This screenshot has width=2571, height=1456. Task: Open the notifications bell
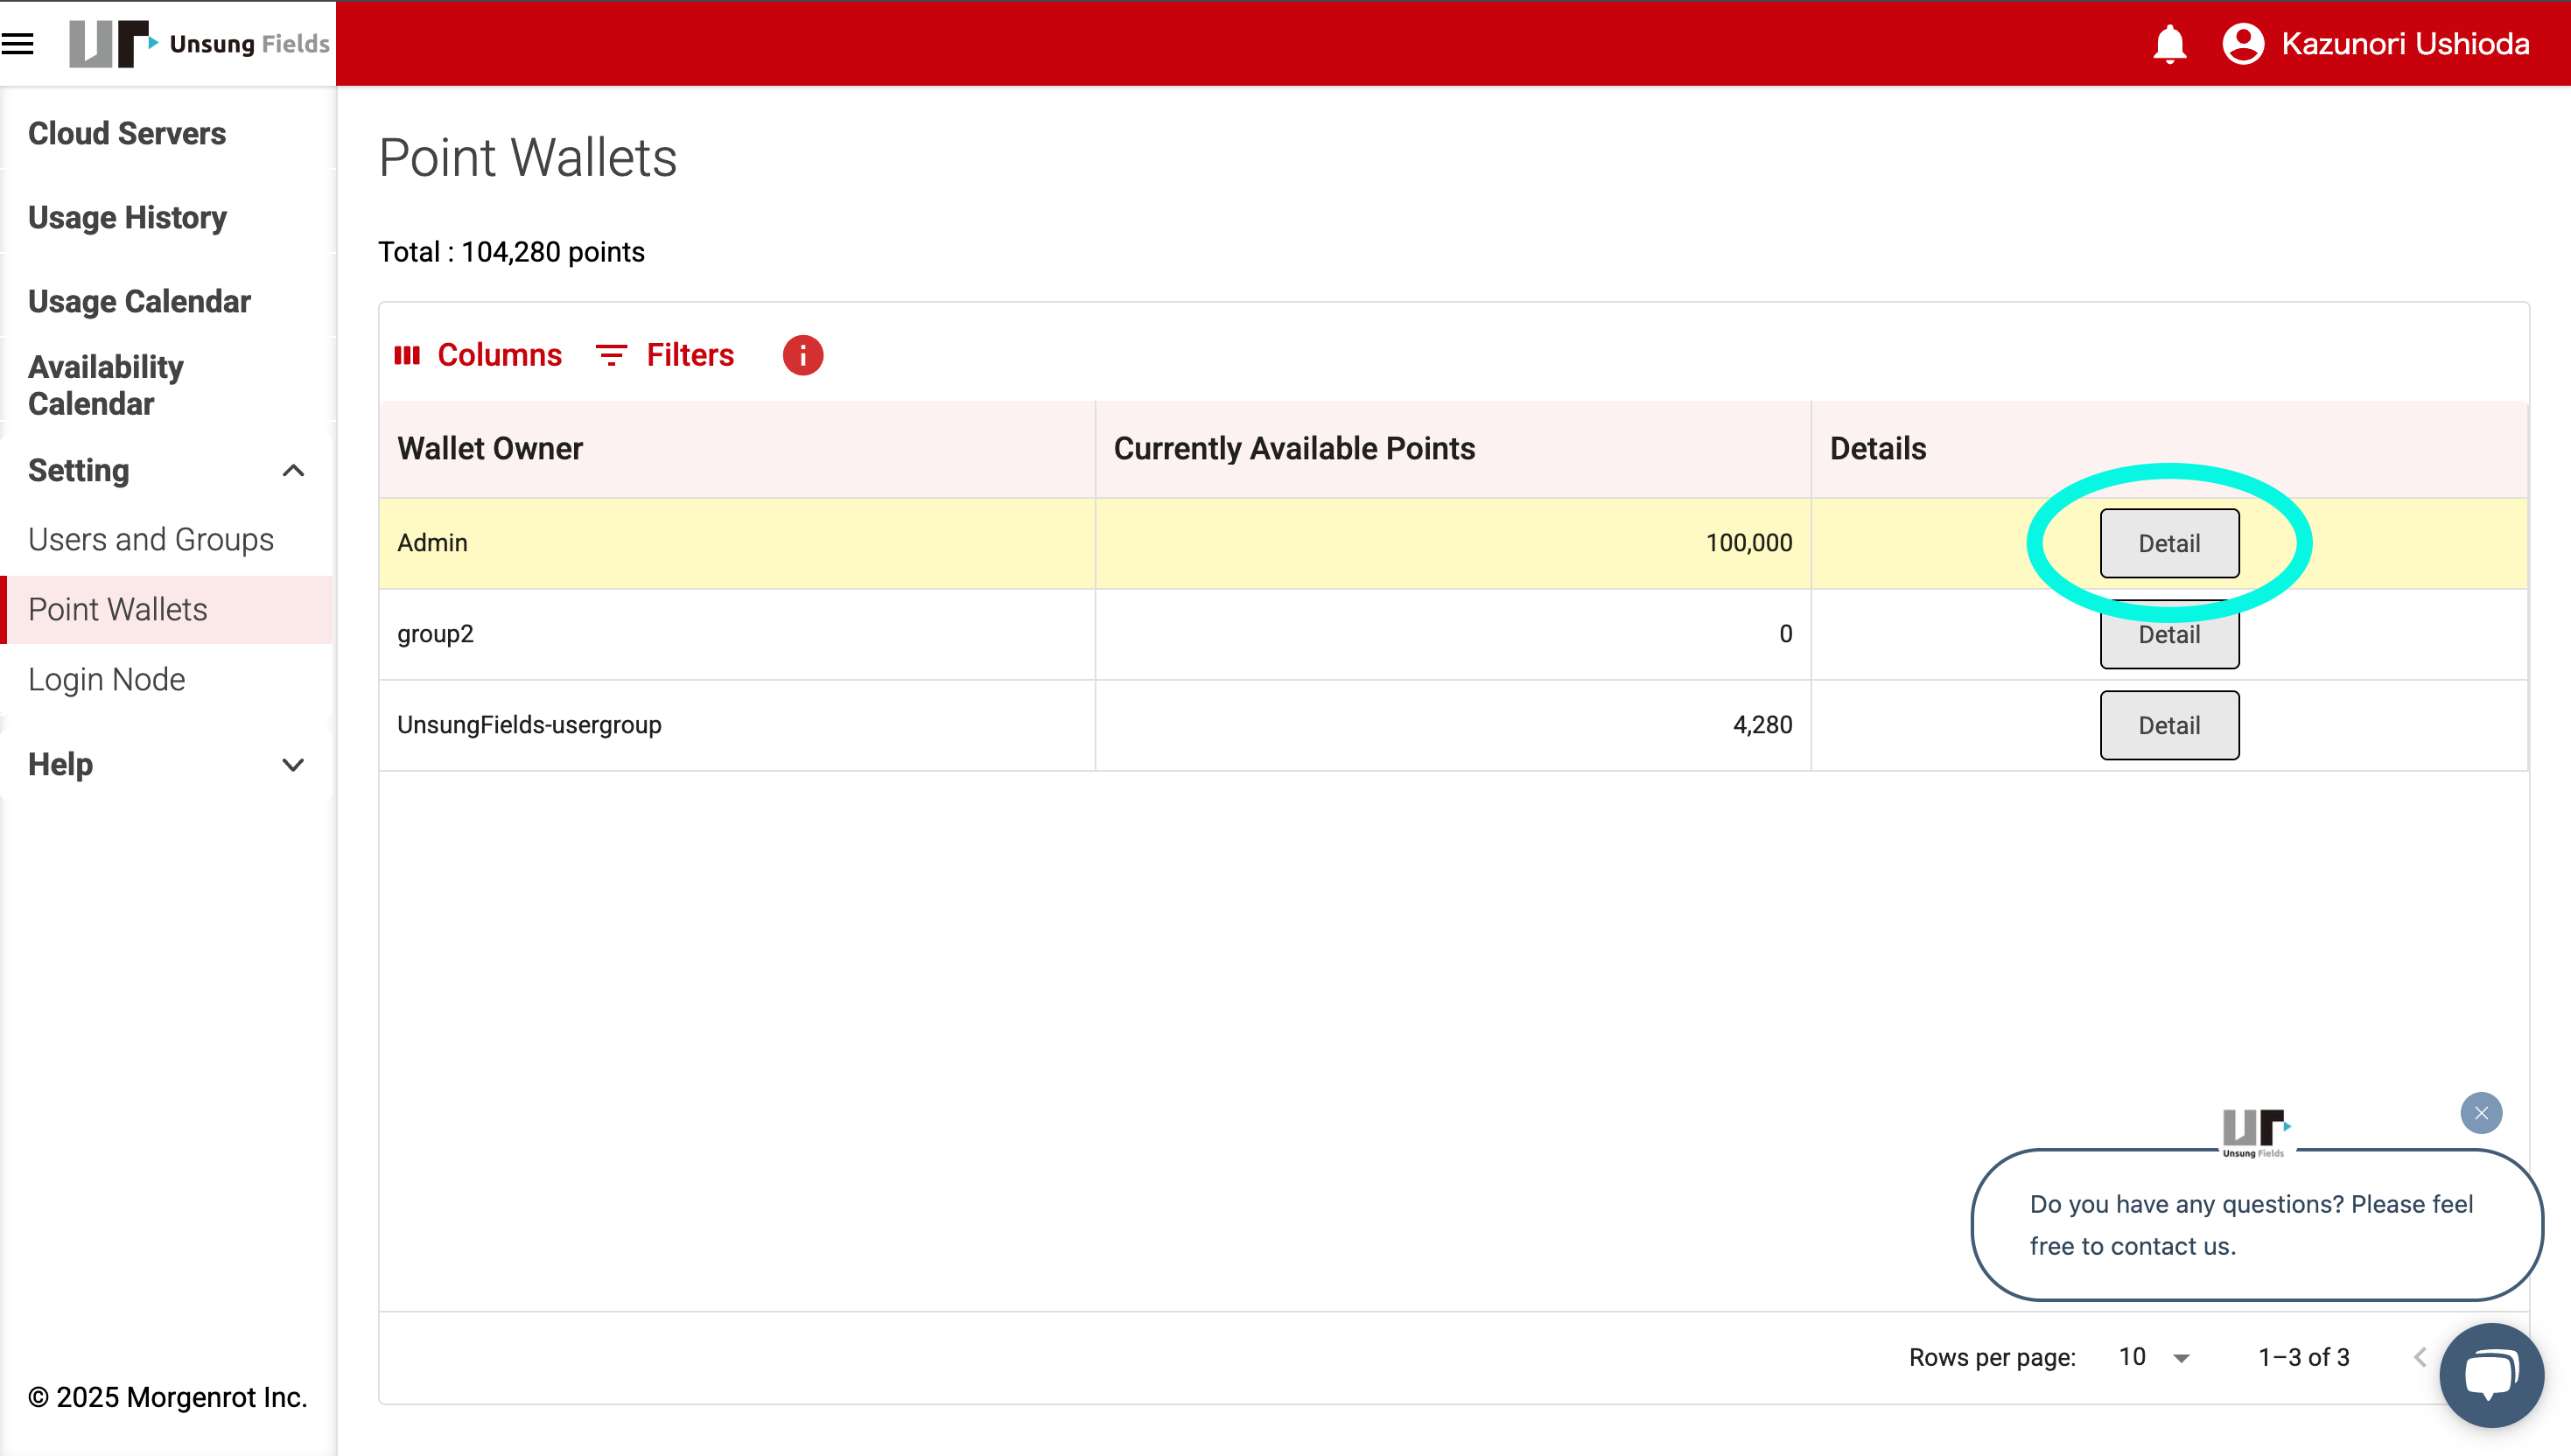(2169, 44)
